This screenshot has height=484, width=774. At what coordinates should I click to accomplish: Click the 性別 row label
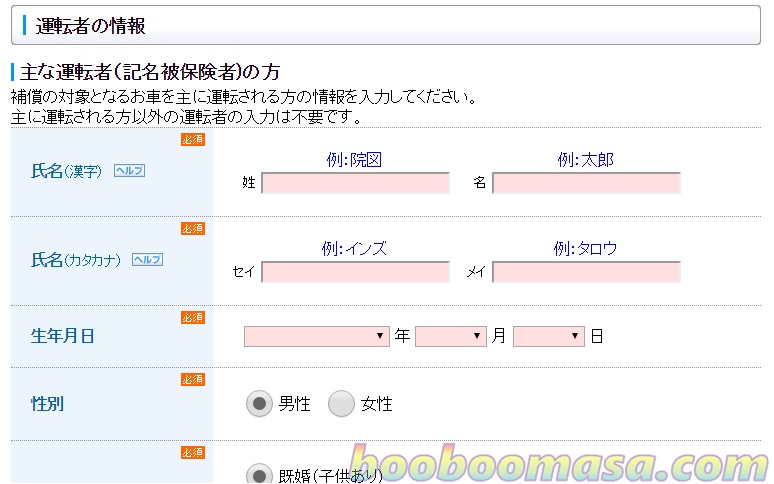coord(47,404)
